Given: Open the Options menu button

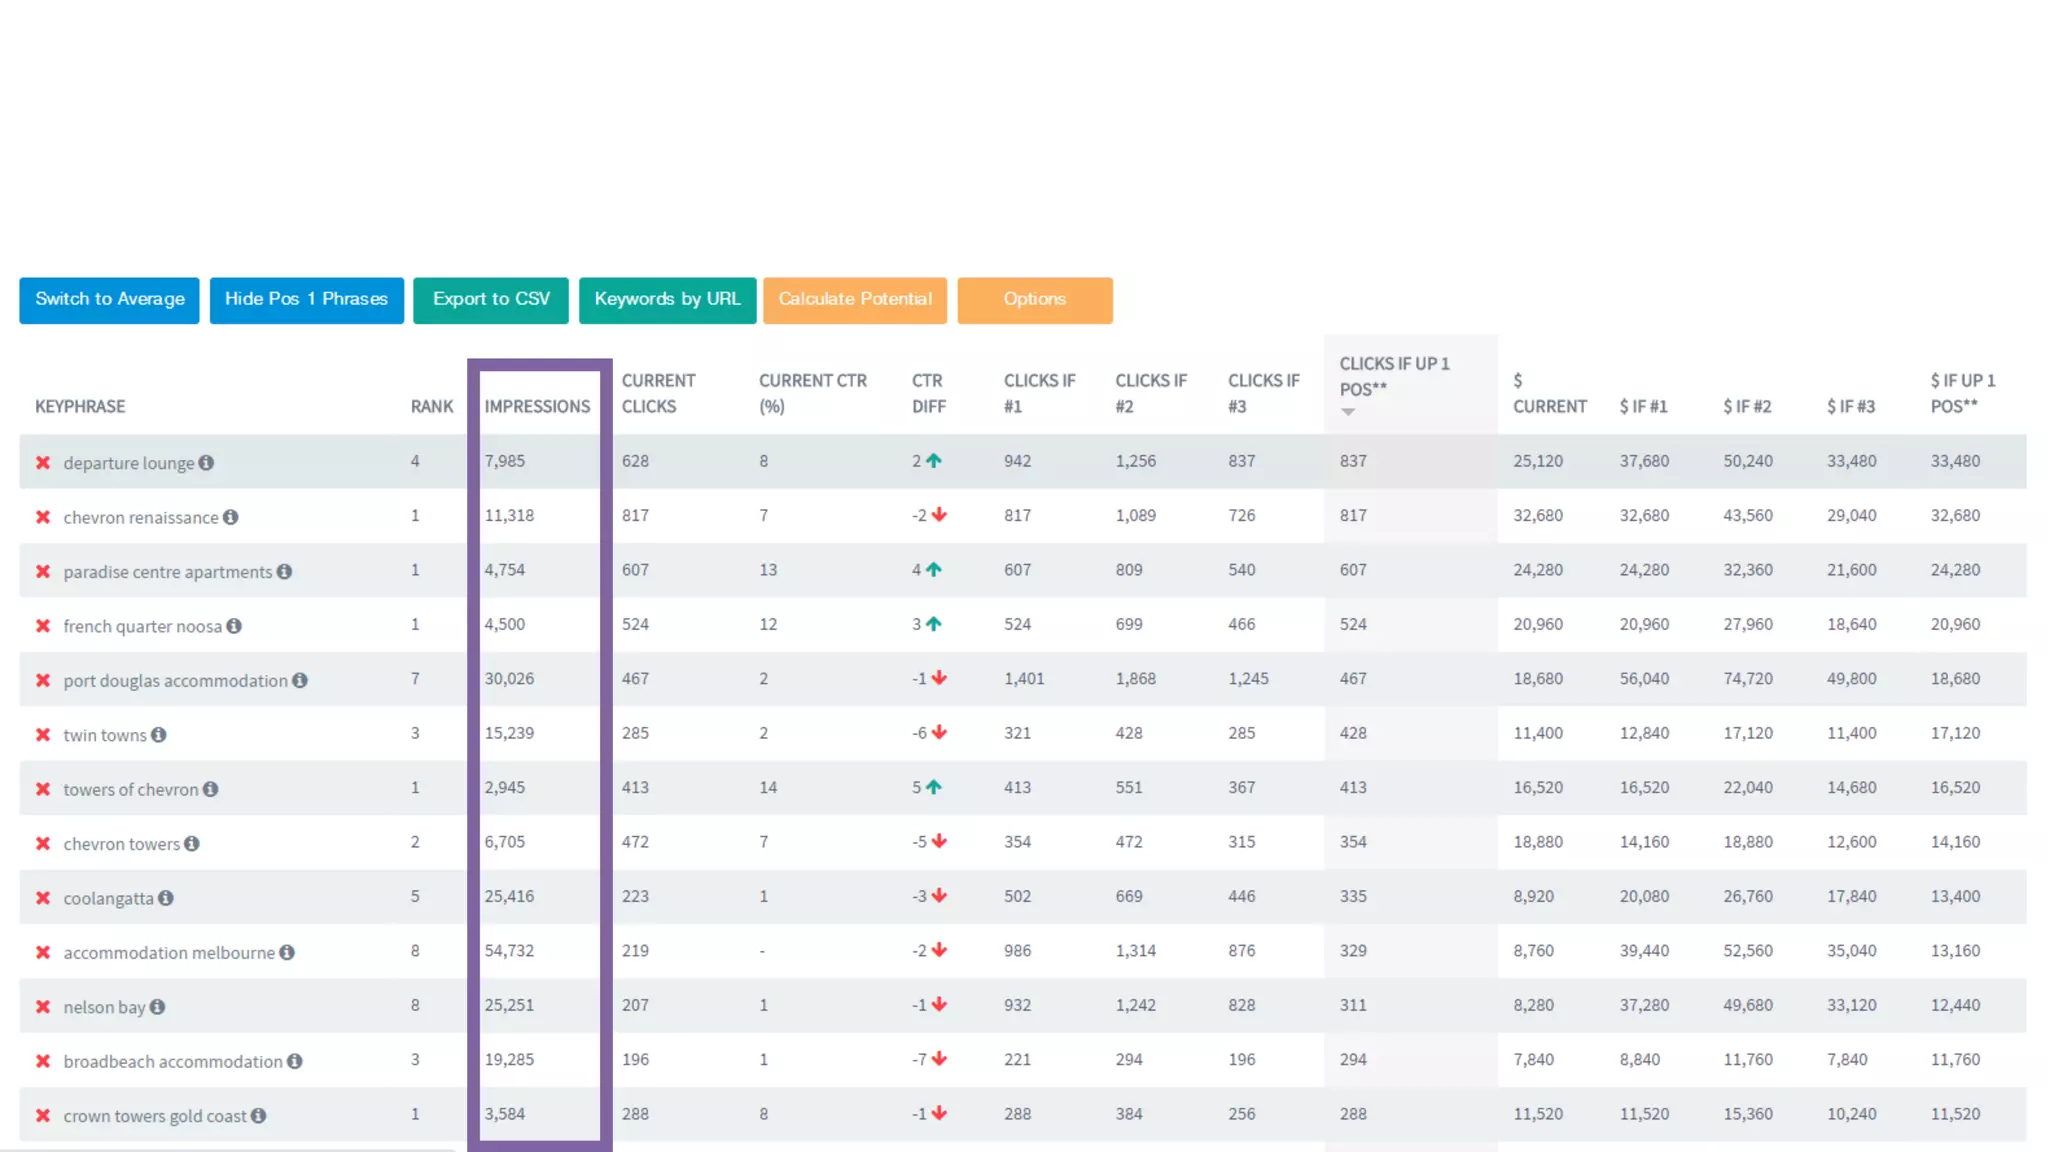Looking at the screenshot, I should pyautogui.click(x=1034, y=300).
